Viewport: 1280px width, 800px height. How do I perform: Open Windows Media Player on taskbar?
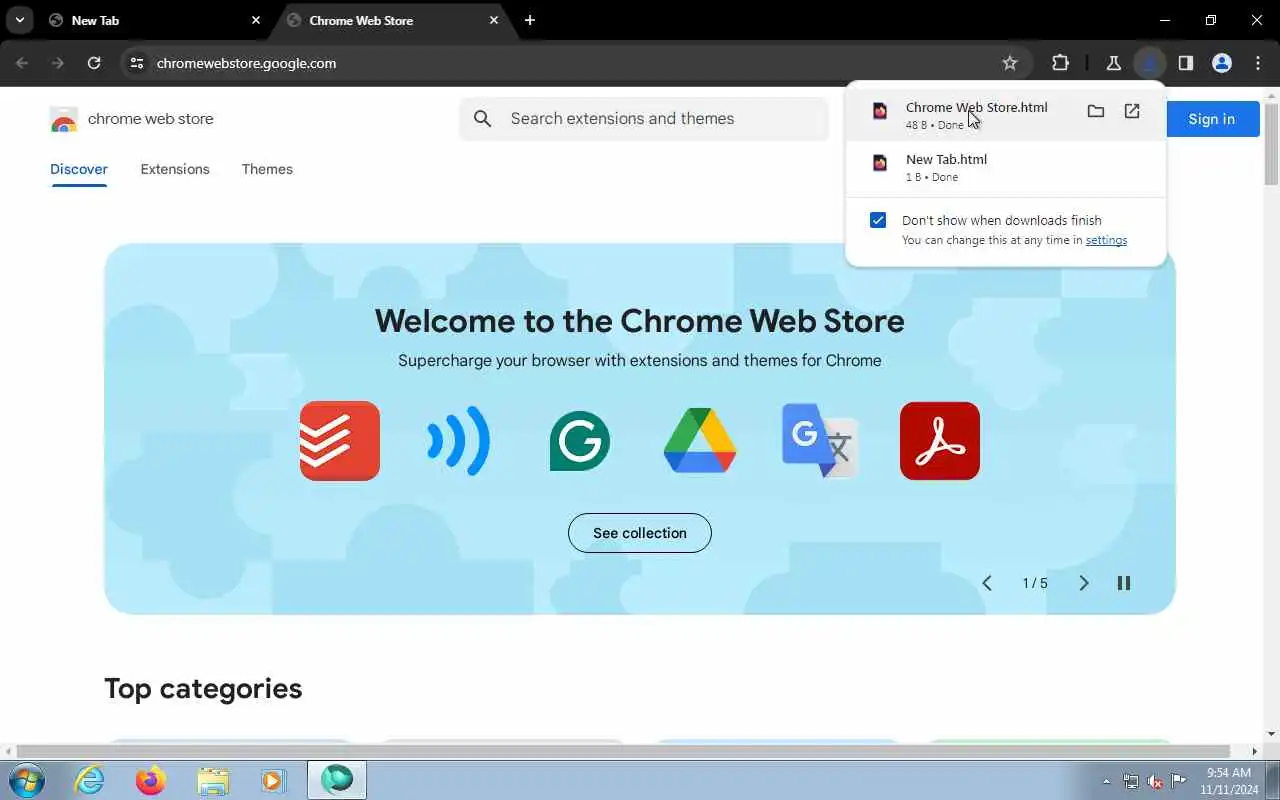273,780
